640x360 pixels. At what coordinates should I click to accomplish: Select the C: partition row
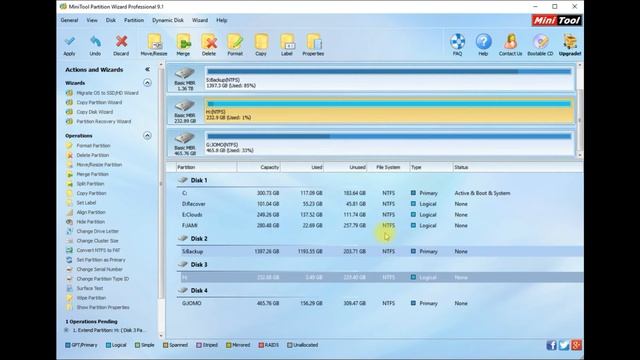pos(380,193)
